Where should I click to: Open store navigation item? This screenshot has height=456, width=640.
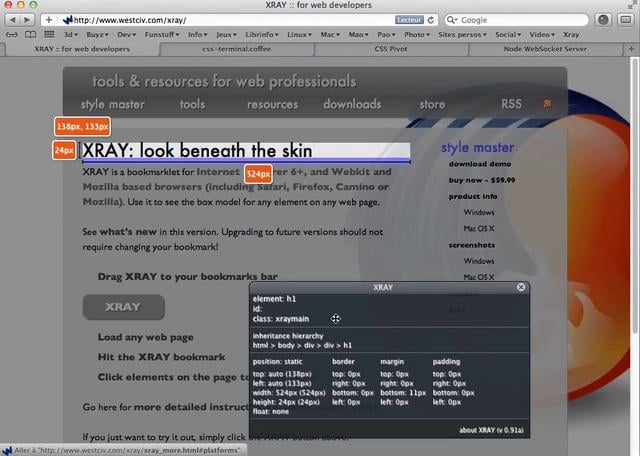[x=432, y=105]
